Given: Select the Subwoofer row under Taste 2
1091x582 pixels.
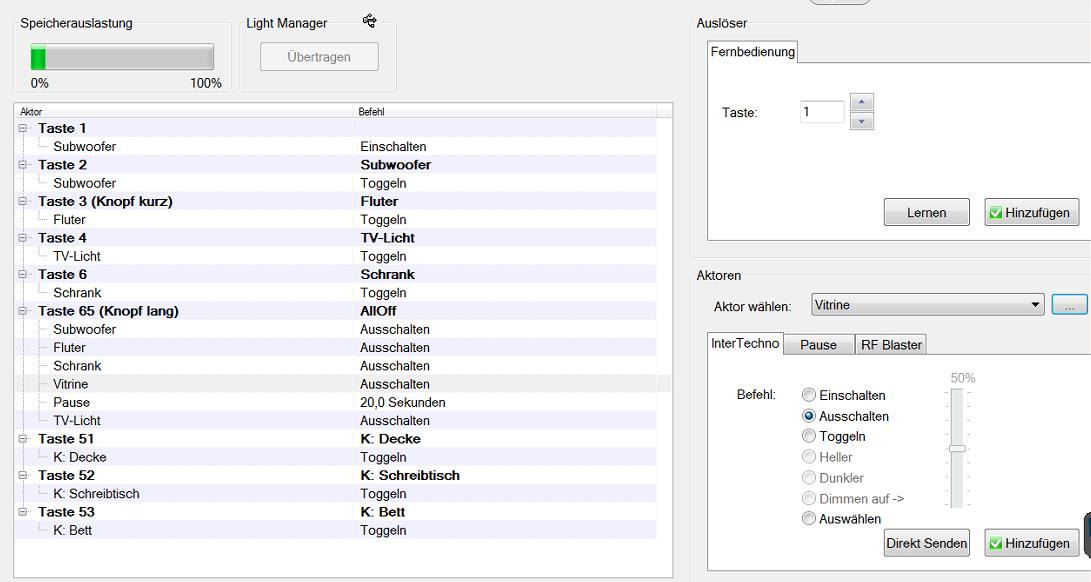Looking at the screenshot, I should click(335, 183).
